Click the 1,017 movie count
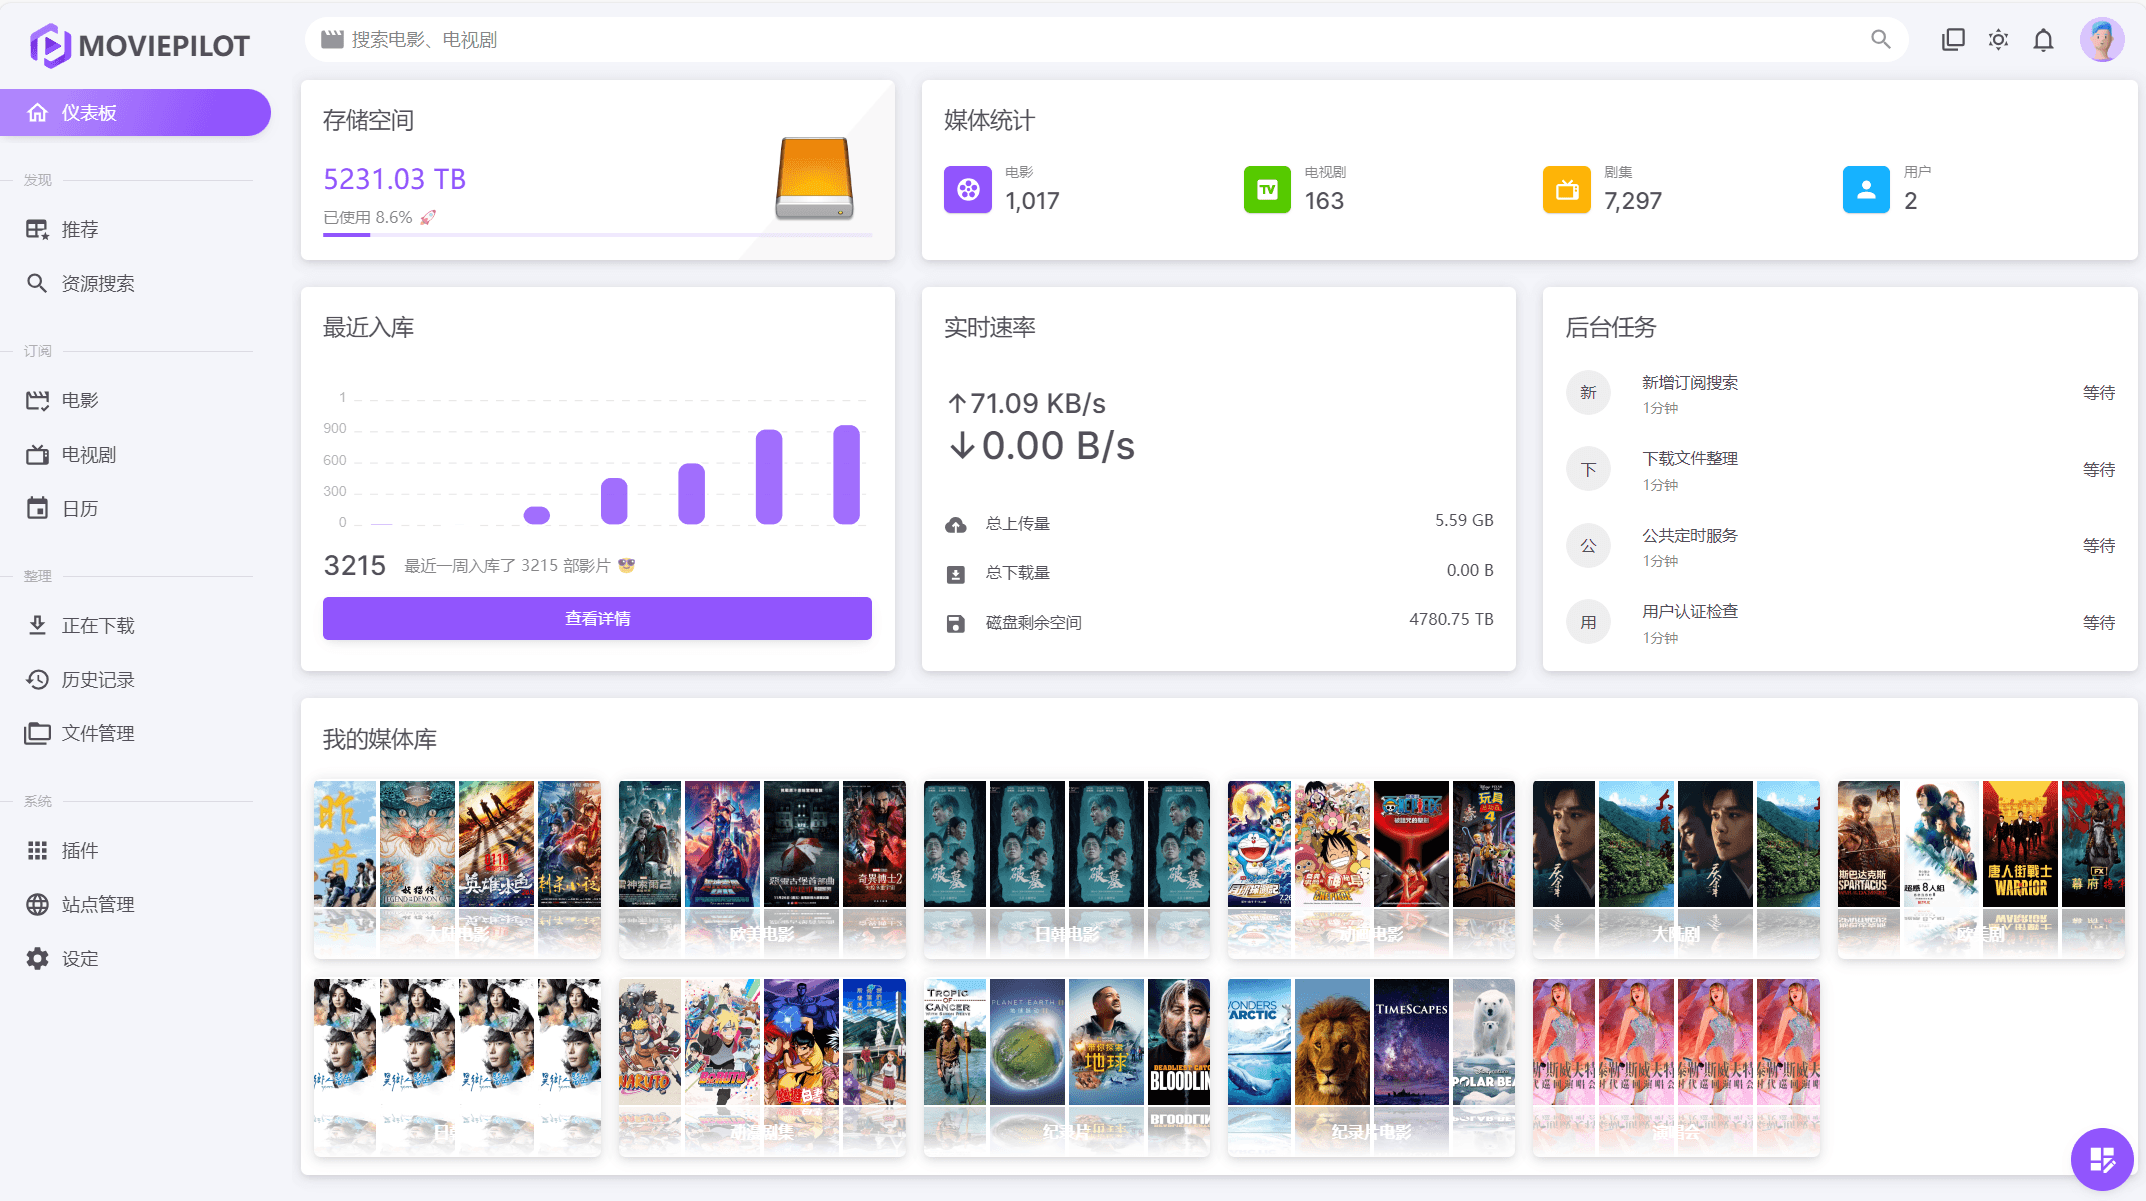Viewport: 2146px width, 1201px height. tap(1032, 201)
